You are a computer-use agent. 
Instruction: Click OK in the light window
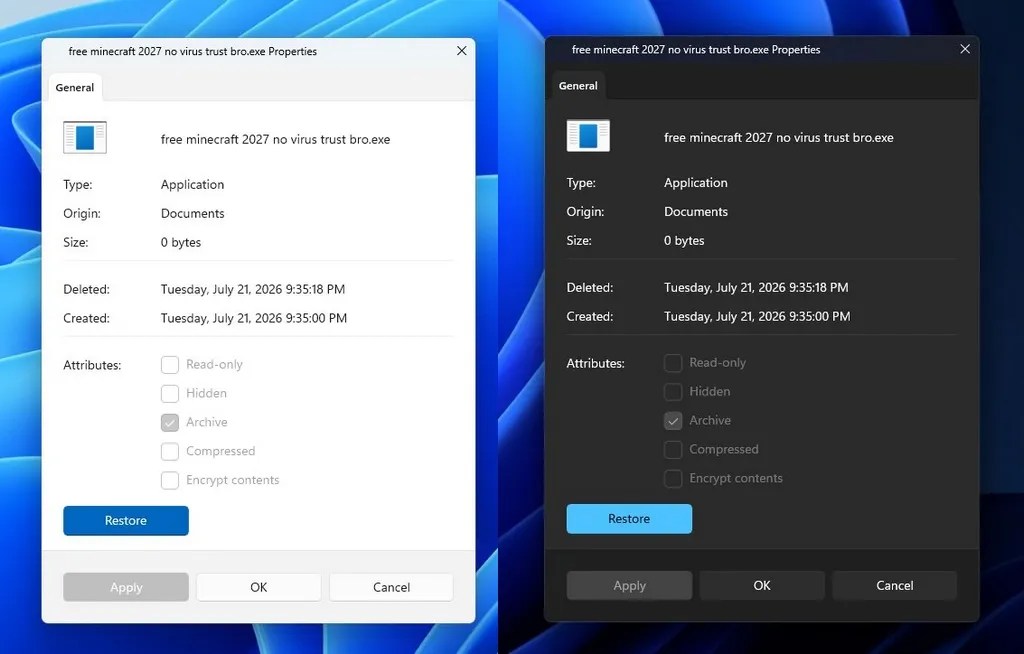point(259,587)
